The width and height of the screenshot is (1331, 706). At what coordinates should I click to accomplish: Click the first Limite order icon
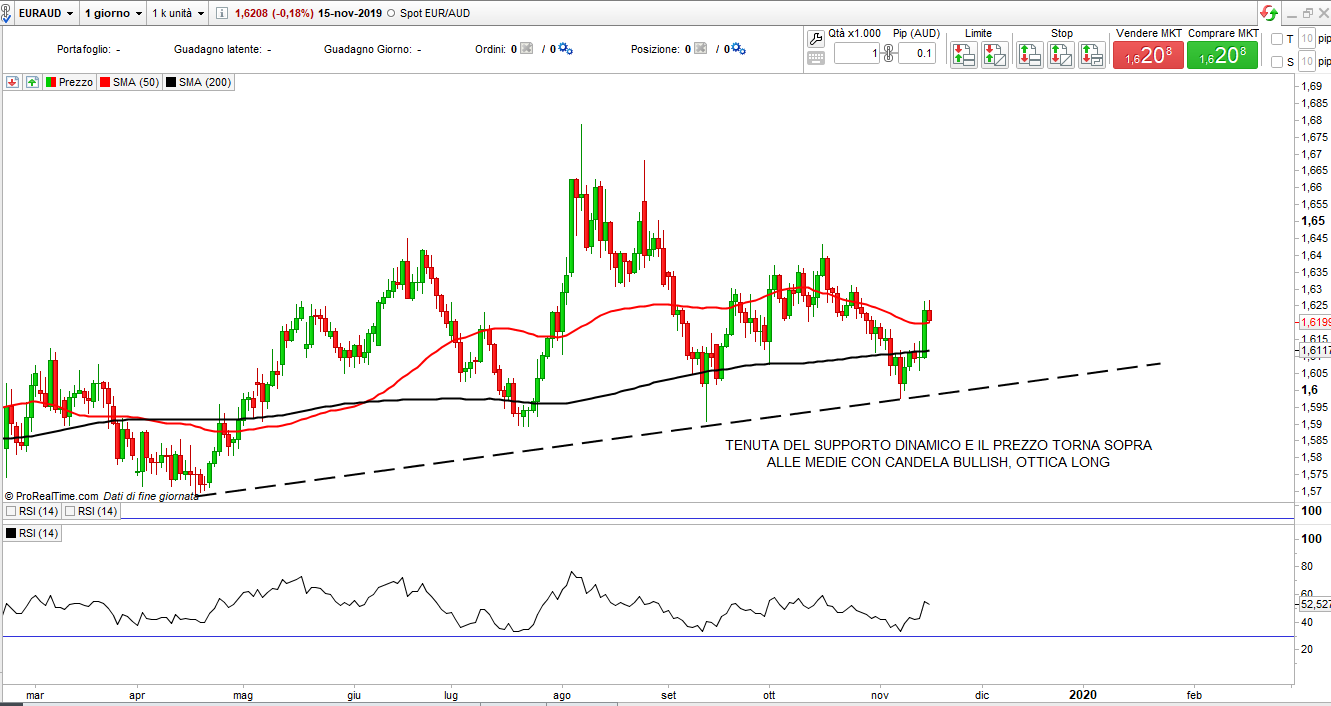pyautogui.click(x=963, y=55)
